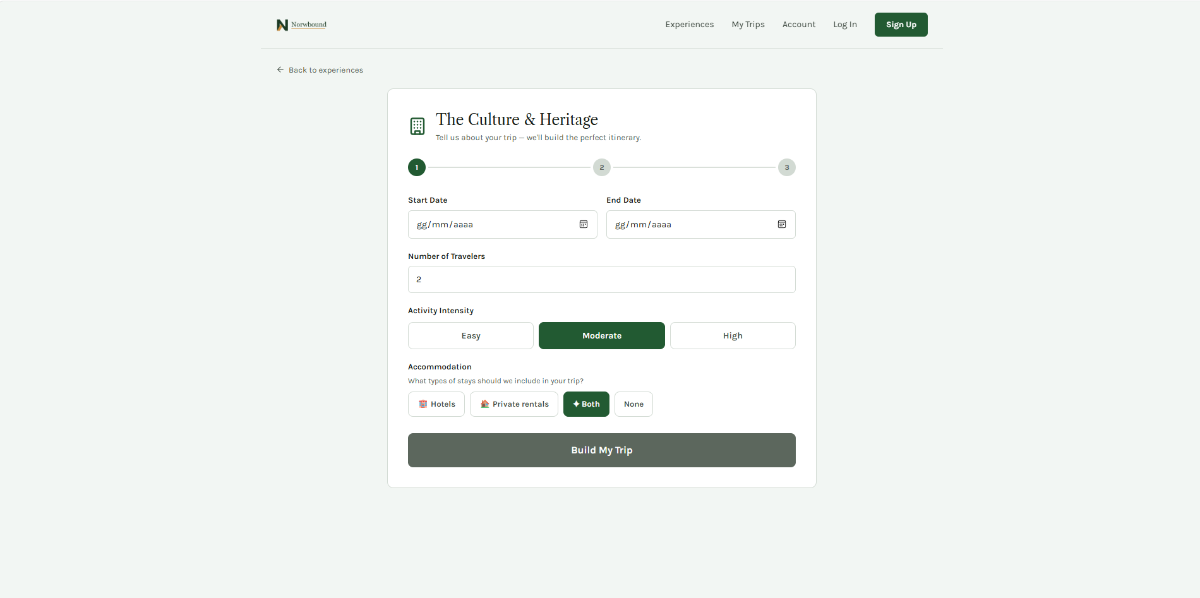Click the 'End Date' label
This screenshot has height=598, width=1200.
(x=624, y=201)
